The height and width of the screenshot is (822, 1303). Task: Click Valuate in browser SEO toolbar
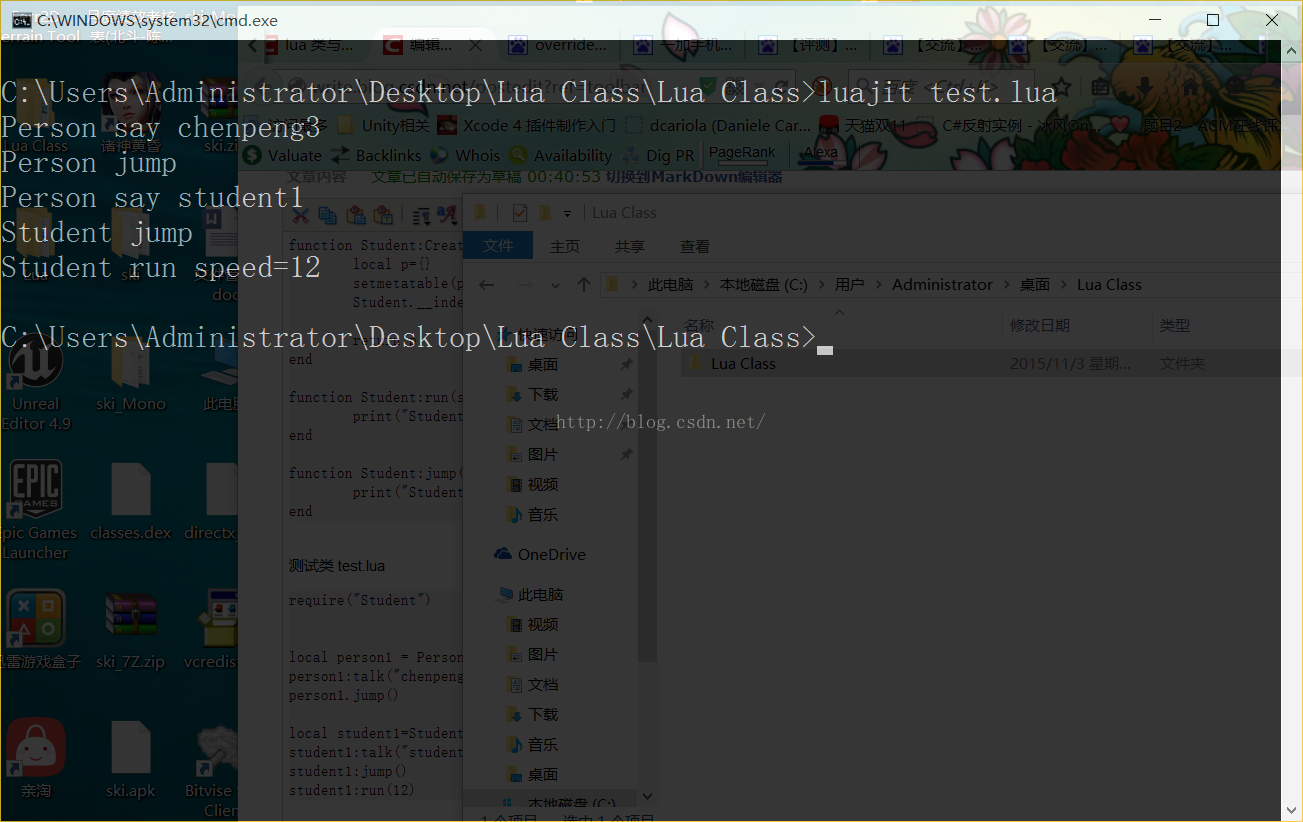point(283,155)
